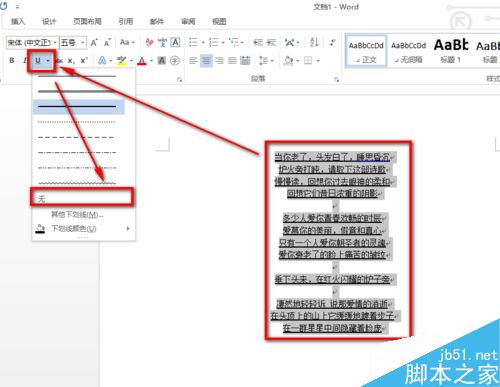Click the Grow Font icon

tap(94, 43)
